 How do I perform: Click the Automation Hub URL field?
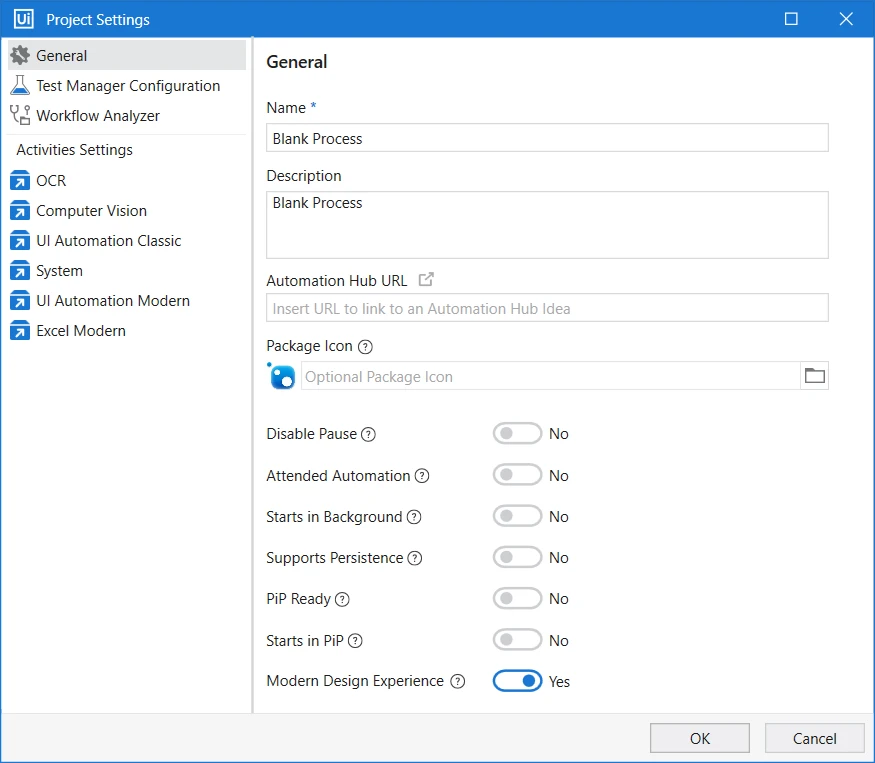547,308
